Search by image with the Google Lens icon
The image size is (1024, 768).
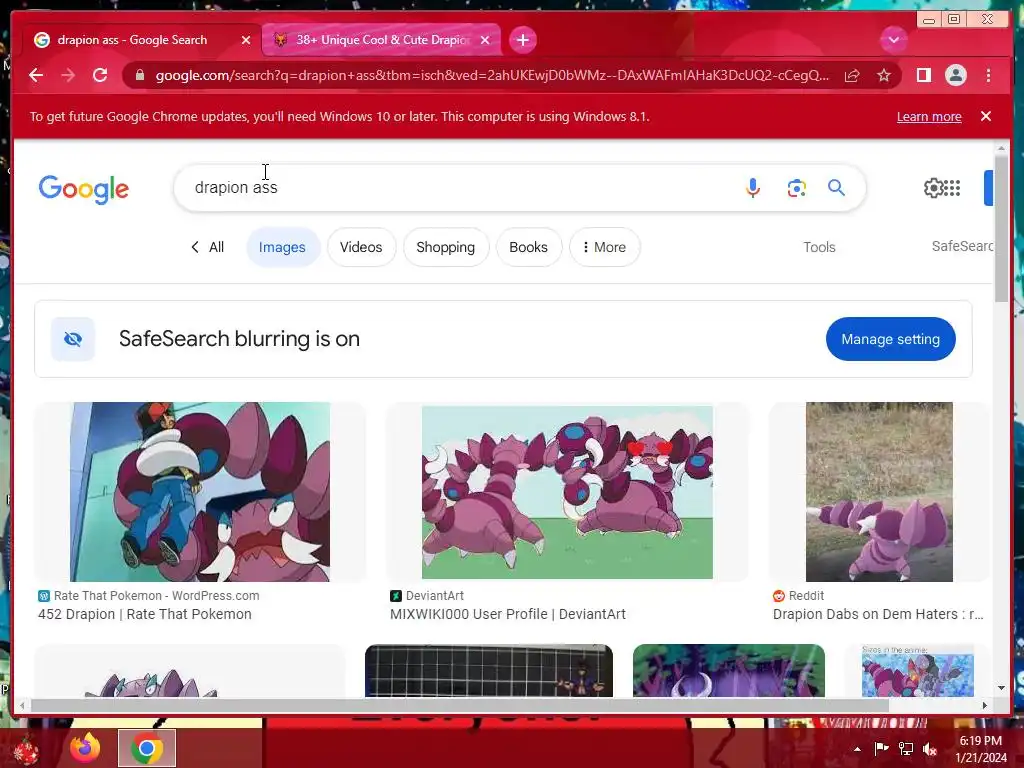pyautogui.click(x=796, y=188)
